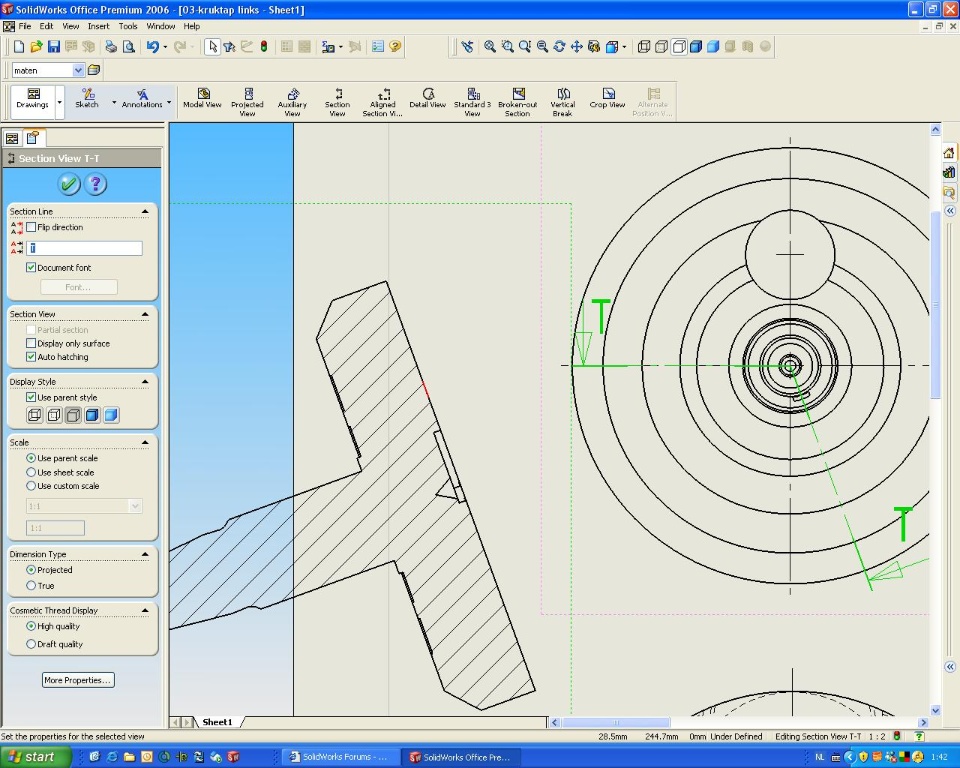This screenshot has width=960, height=768.
Task: Click the More Properties button
Action: click(x=78, y=680)
